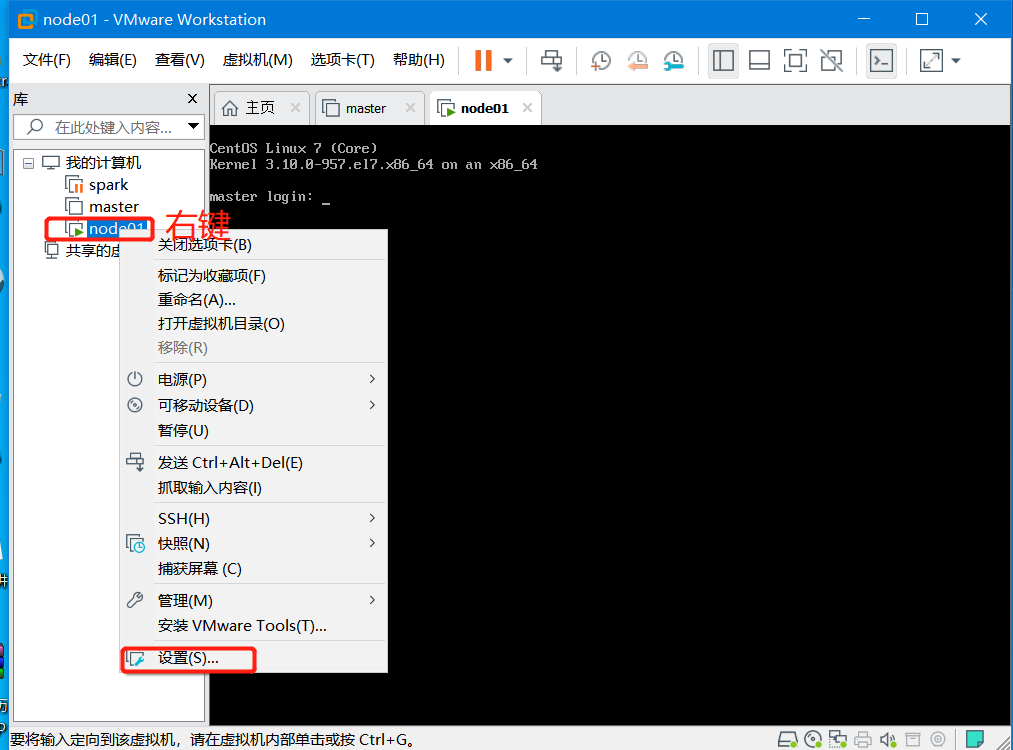Open the 帮助(H) menu
1013x750 pixels.
click(x=419, y=60)
